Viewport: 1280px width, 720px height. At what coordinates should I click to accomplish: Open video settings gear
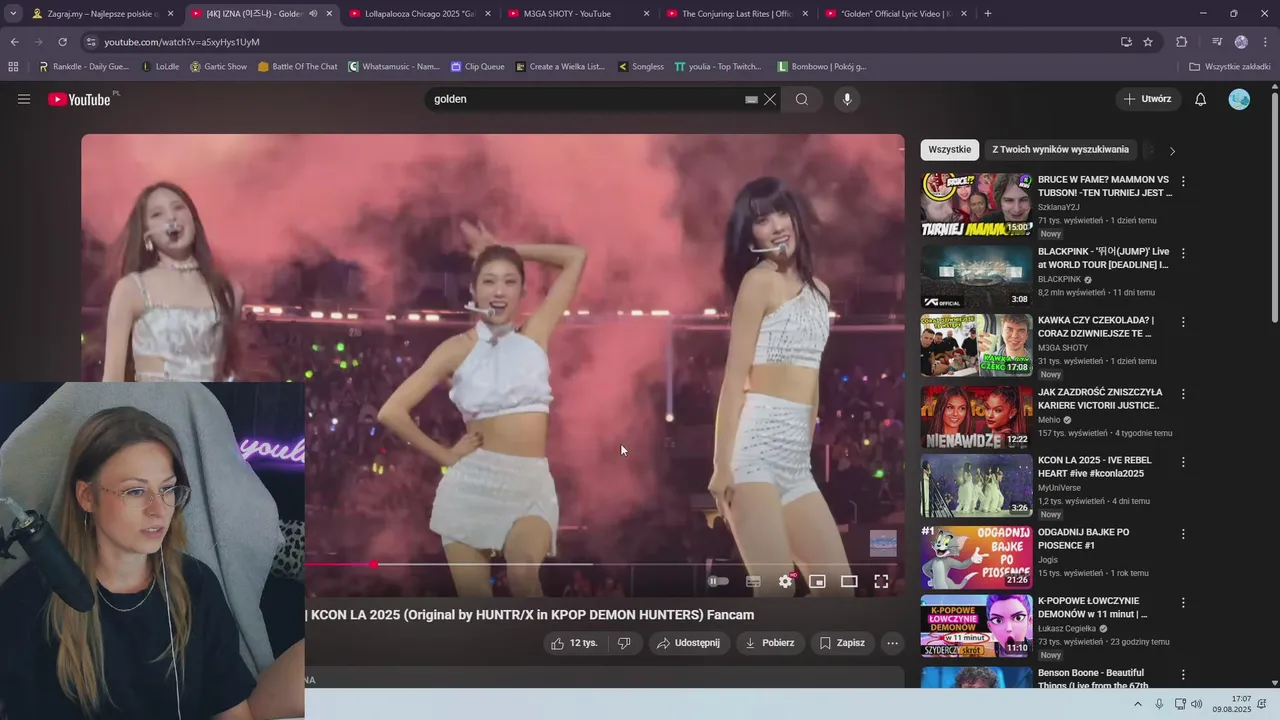[786, 581]
